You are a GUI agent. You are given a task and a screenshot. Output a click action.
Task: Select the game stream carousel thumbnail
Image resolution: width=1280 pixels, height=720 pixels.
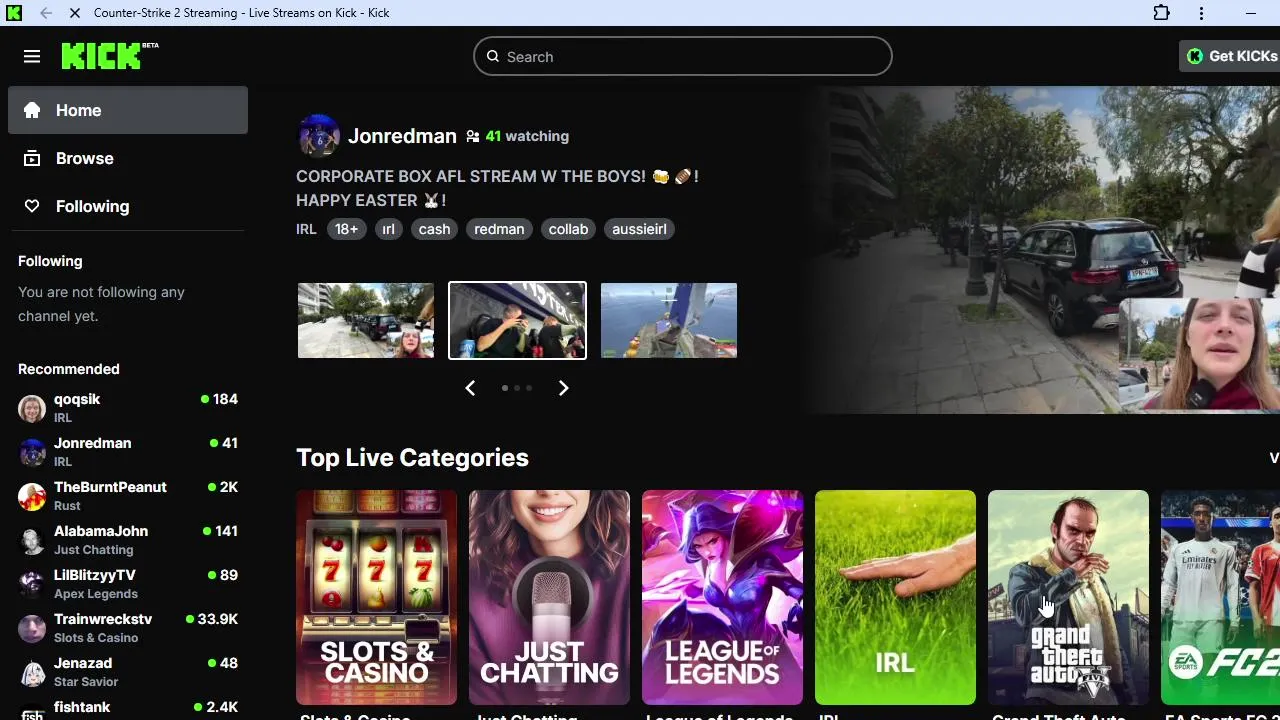669,320
